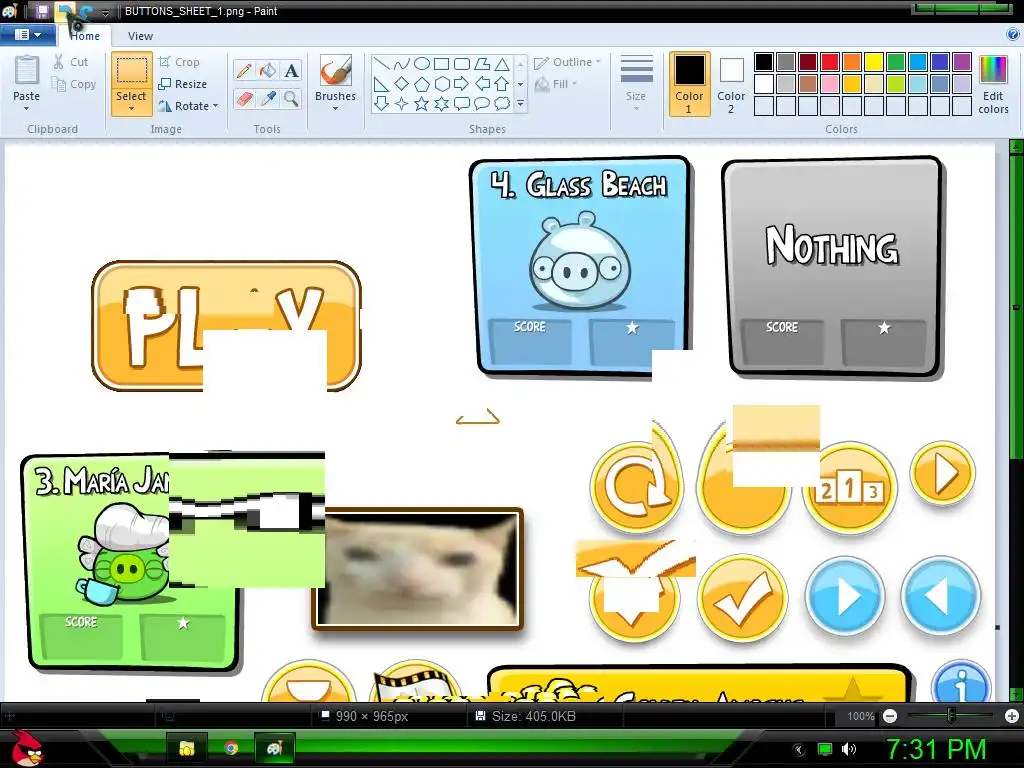Open Edit colors
1024x768 pixels.
pos(993,85)
